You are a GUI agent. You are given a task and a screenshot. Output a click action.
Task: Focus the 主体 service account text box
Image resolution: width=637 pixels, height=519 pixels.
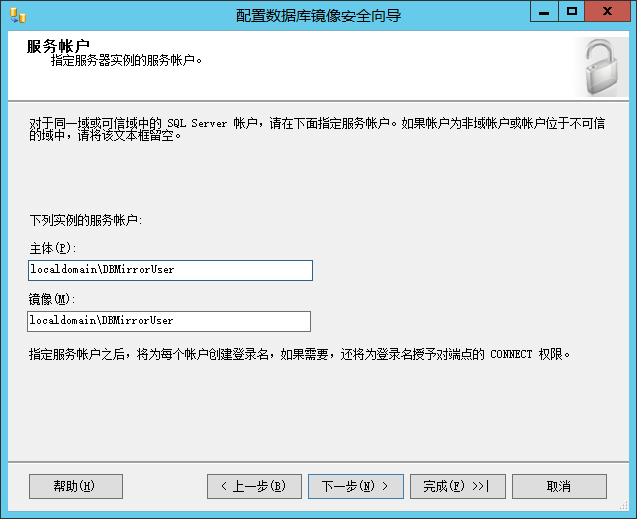(170, 270)
